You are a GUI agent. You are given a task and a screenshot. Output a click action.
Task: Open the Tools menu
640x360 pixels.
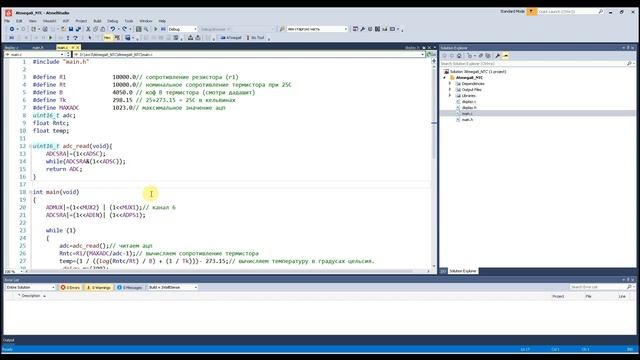[129, 21]
